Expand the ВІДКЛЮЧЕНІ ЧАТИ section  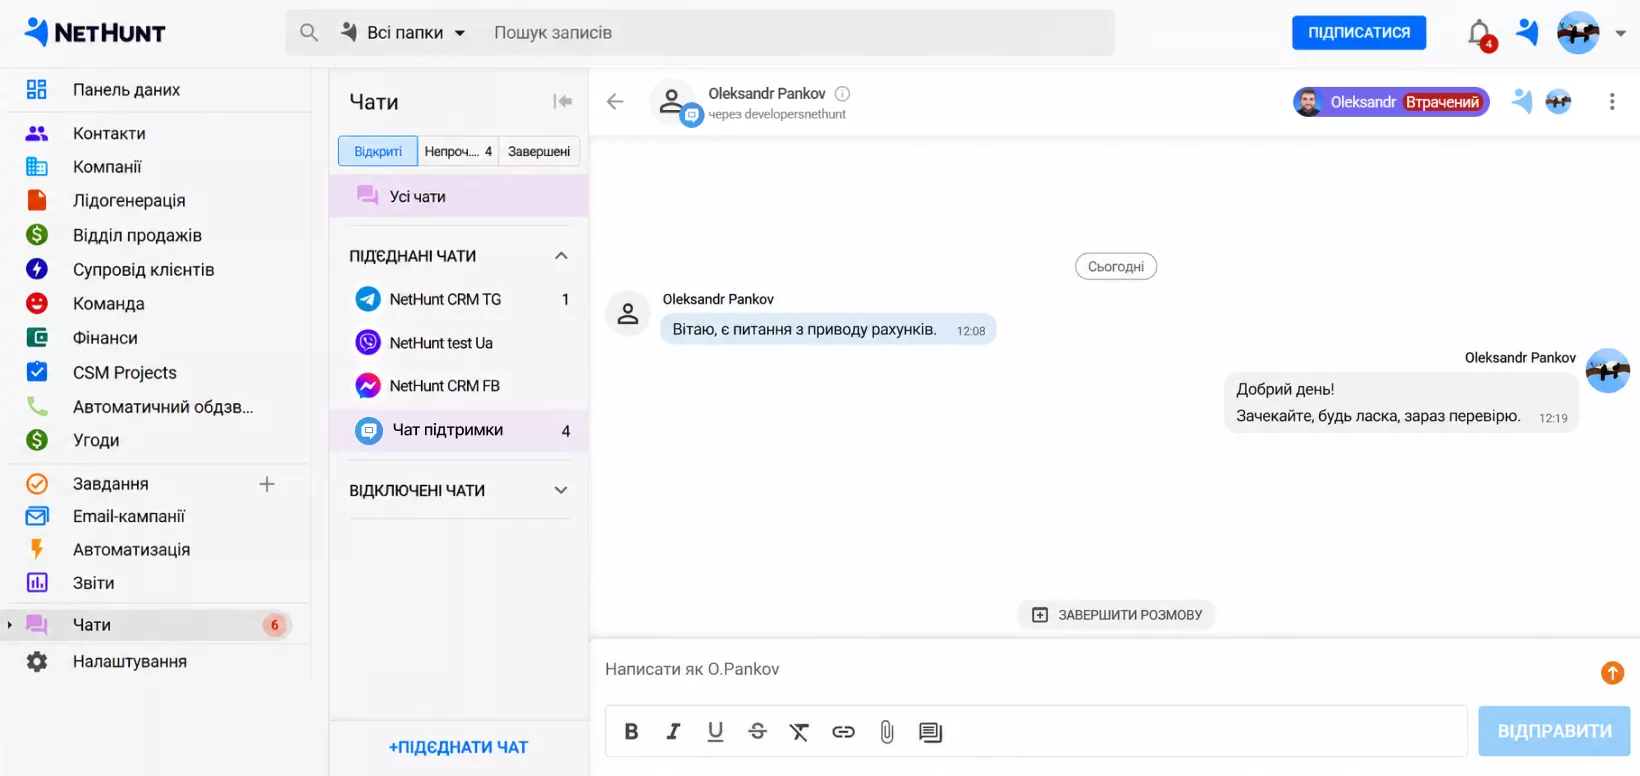[561, 490]
